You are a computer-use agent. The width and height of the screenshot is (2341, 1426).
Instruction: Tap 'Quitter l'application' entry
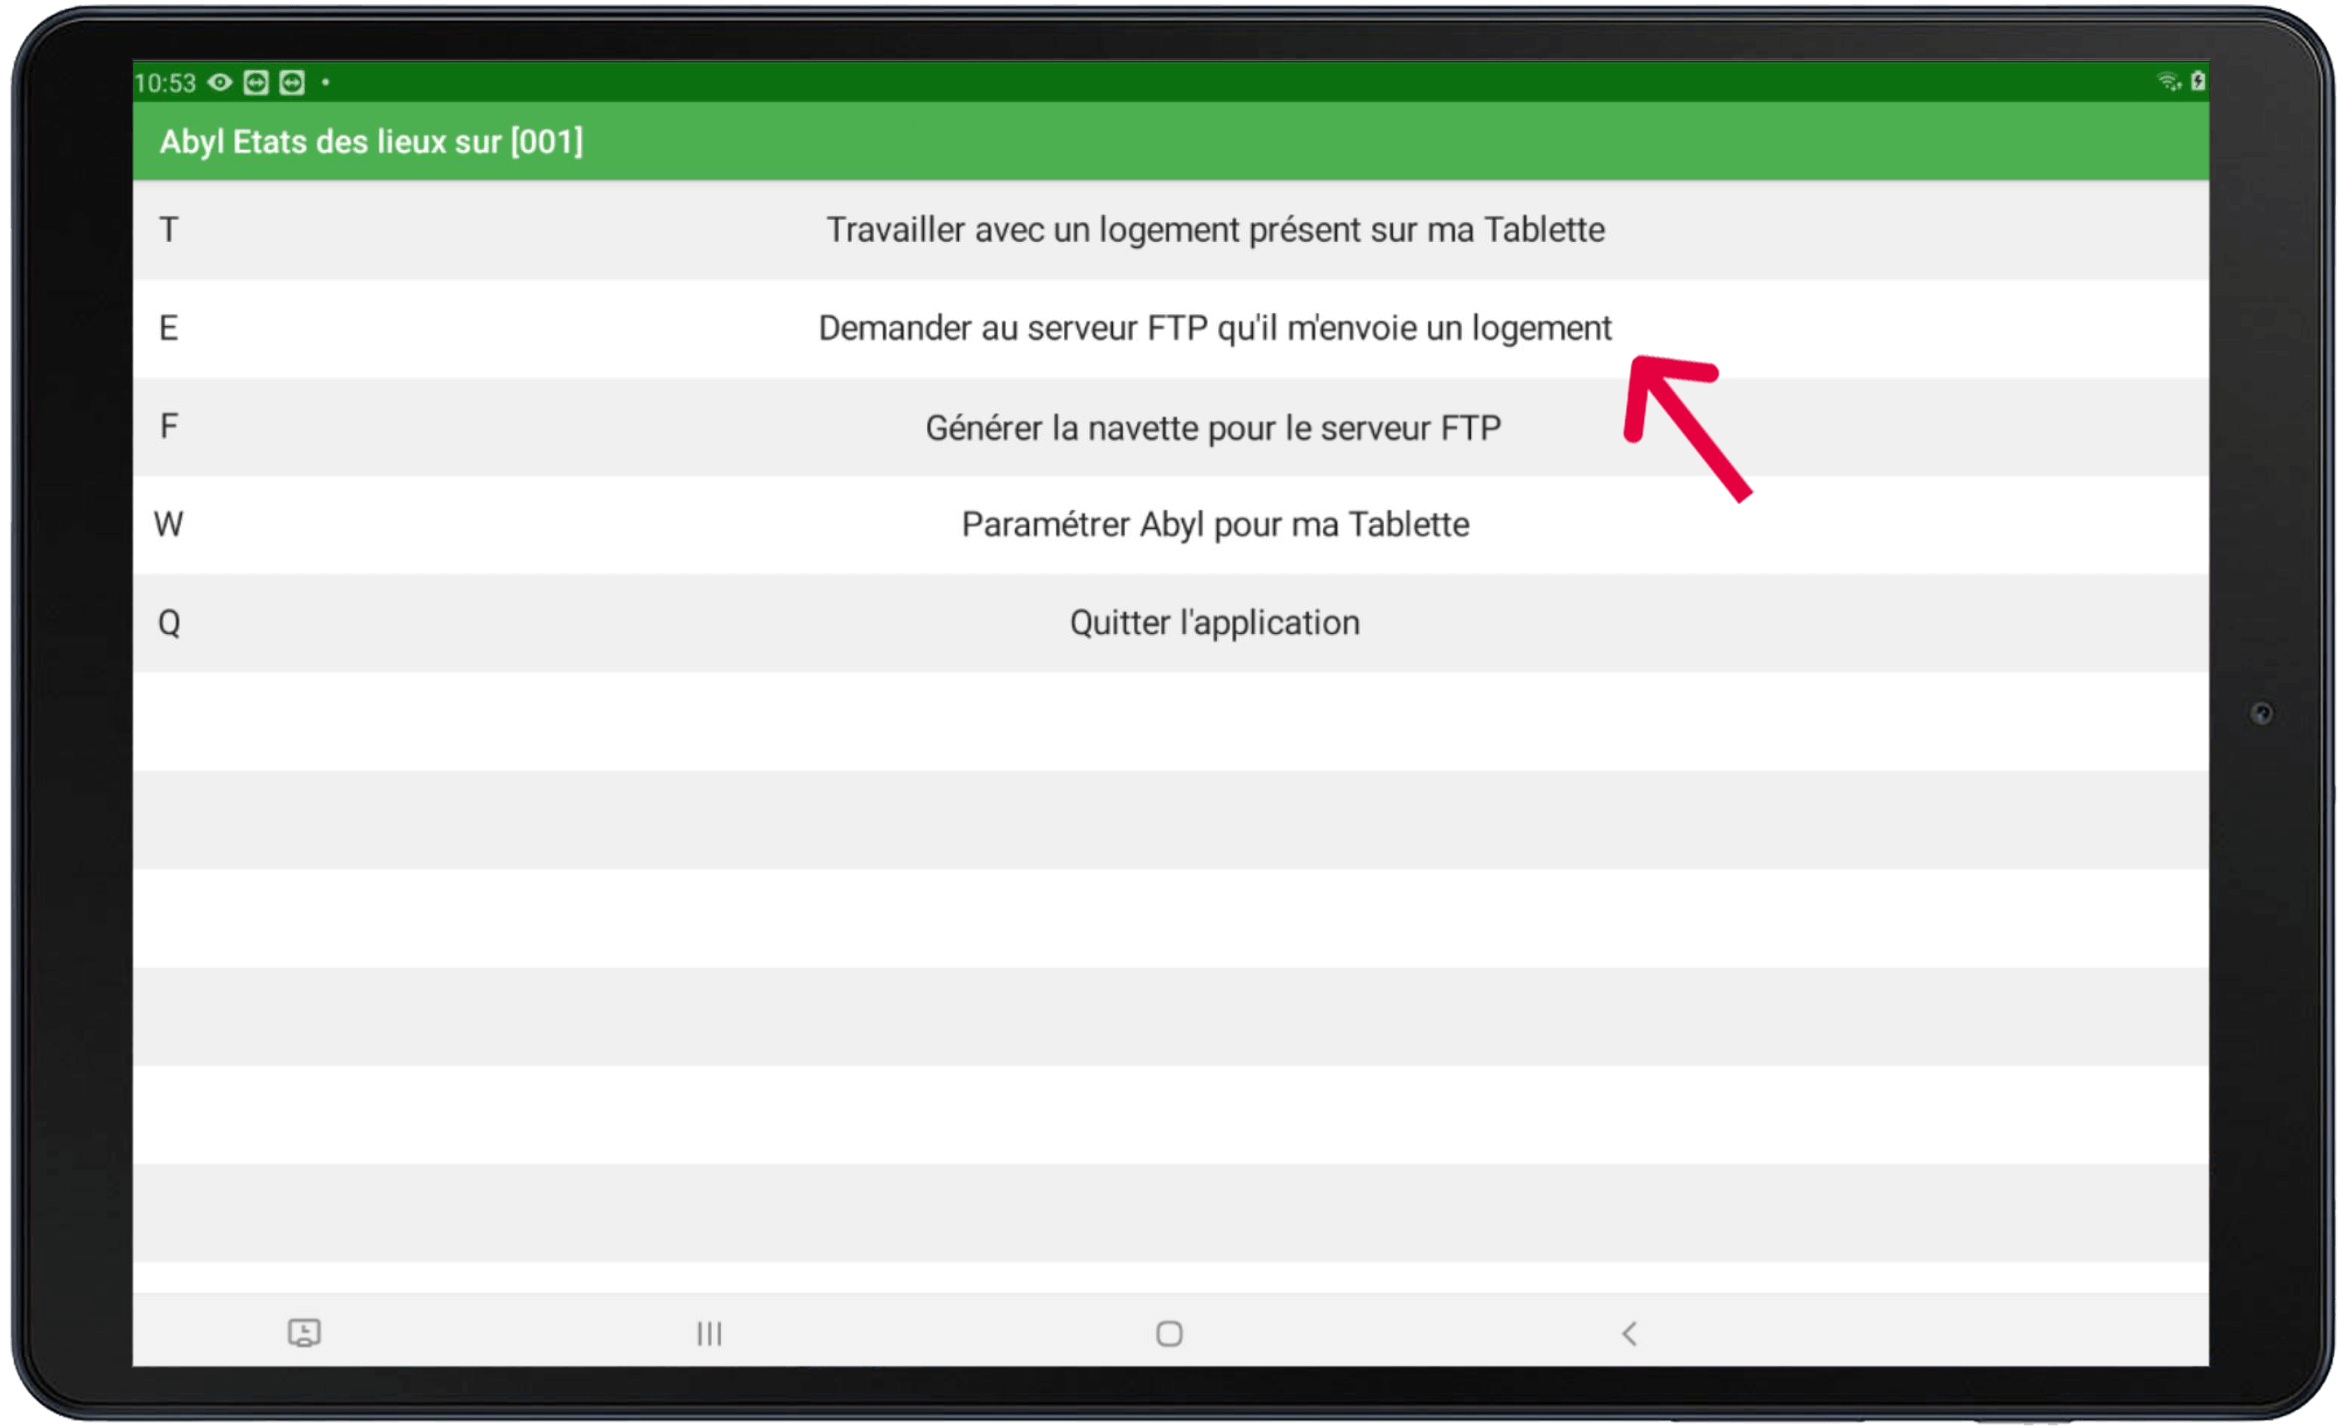(1214, 623)
